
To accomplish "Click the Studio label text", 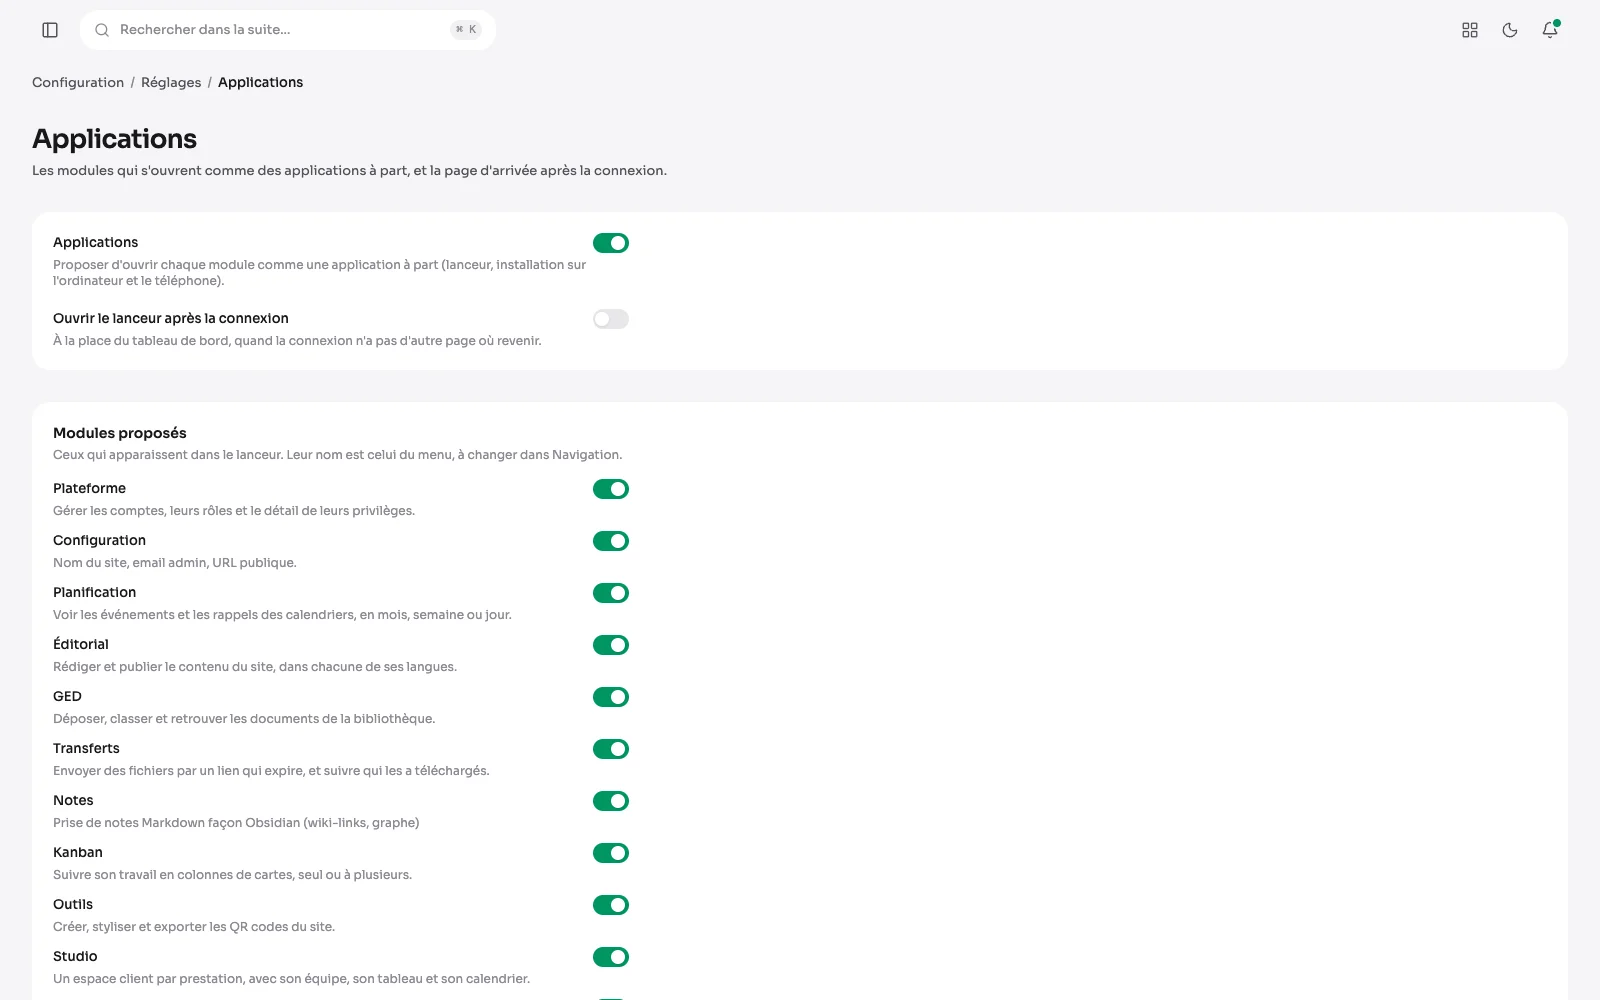I will pyautogui.click(x=75, y=957).
